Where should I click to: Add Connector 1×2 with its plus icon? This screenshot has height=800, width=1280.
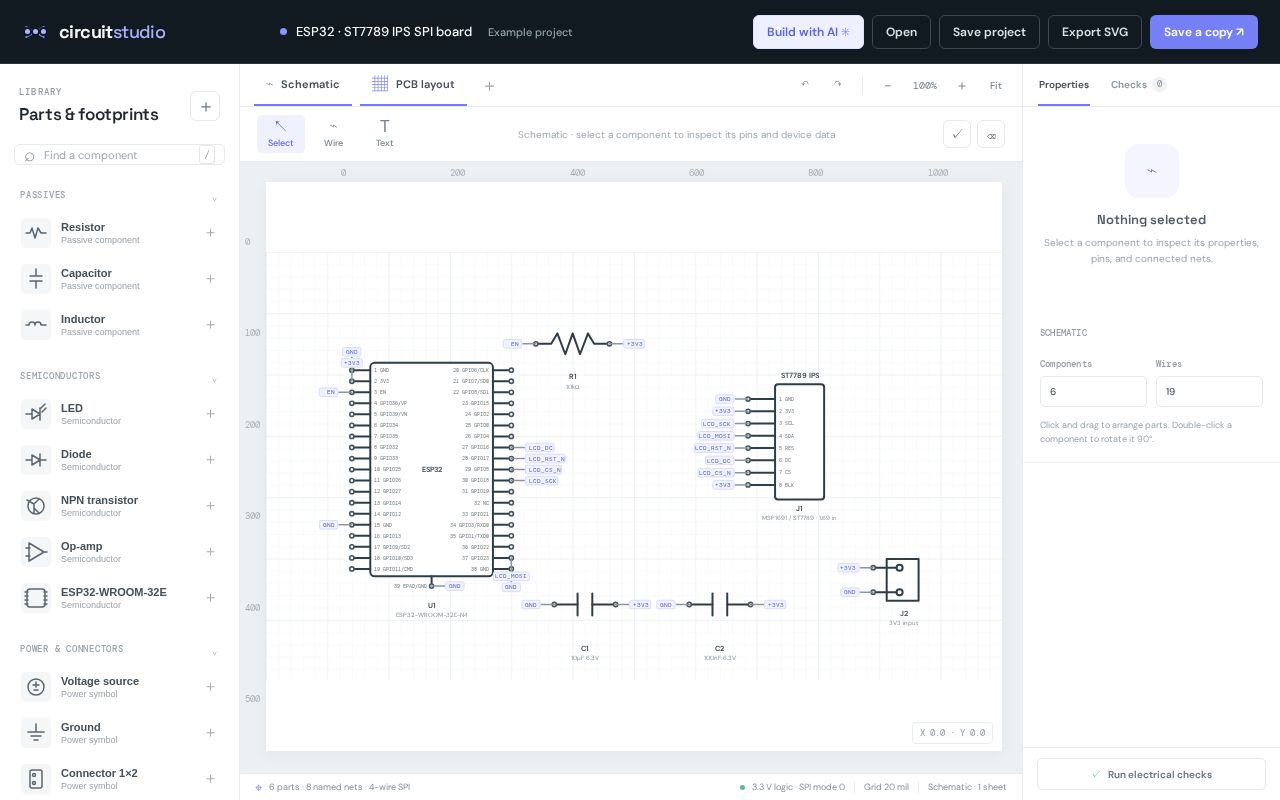[210, 779]
